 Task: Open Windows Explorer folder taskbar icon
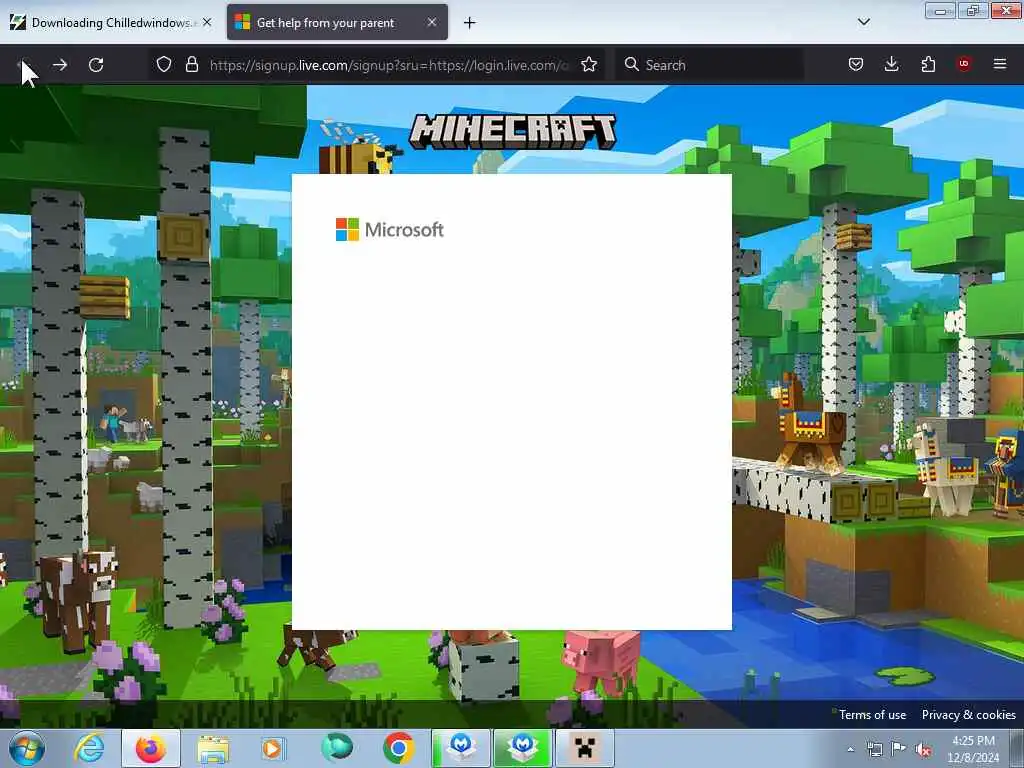[213, 749]
